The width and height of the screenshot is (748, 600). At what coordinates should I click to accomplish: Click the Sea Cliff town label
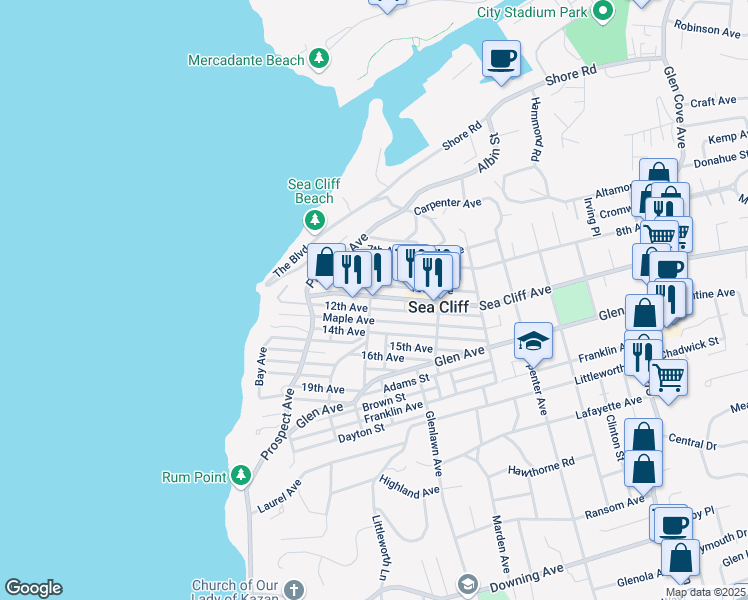437,307
